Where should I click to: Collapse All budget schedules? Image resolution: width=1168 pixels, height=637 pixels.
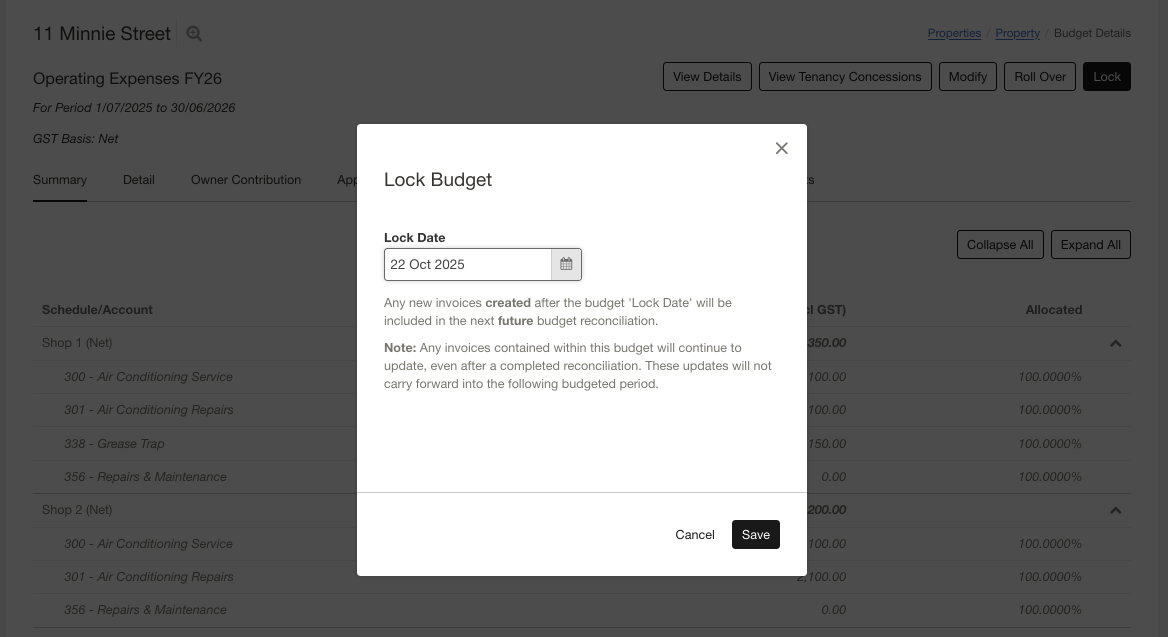[1000, 245]
